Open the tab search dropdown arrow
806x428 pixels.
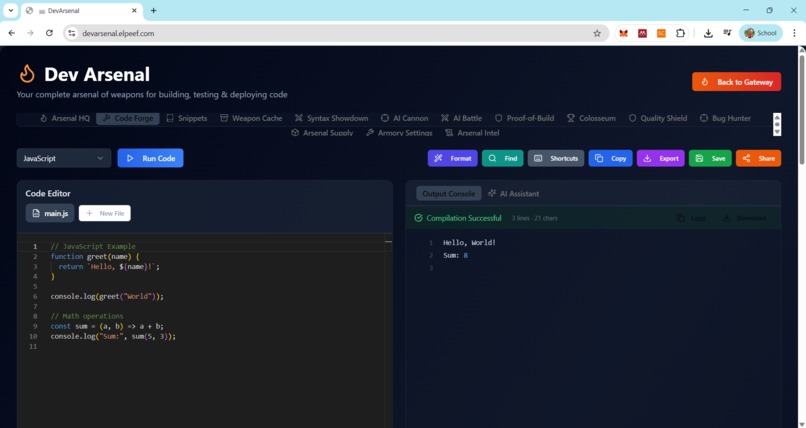pos(10,10)
